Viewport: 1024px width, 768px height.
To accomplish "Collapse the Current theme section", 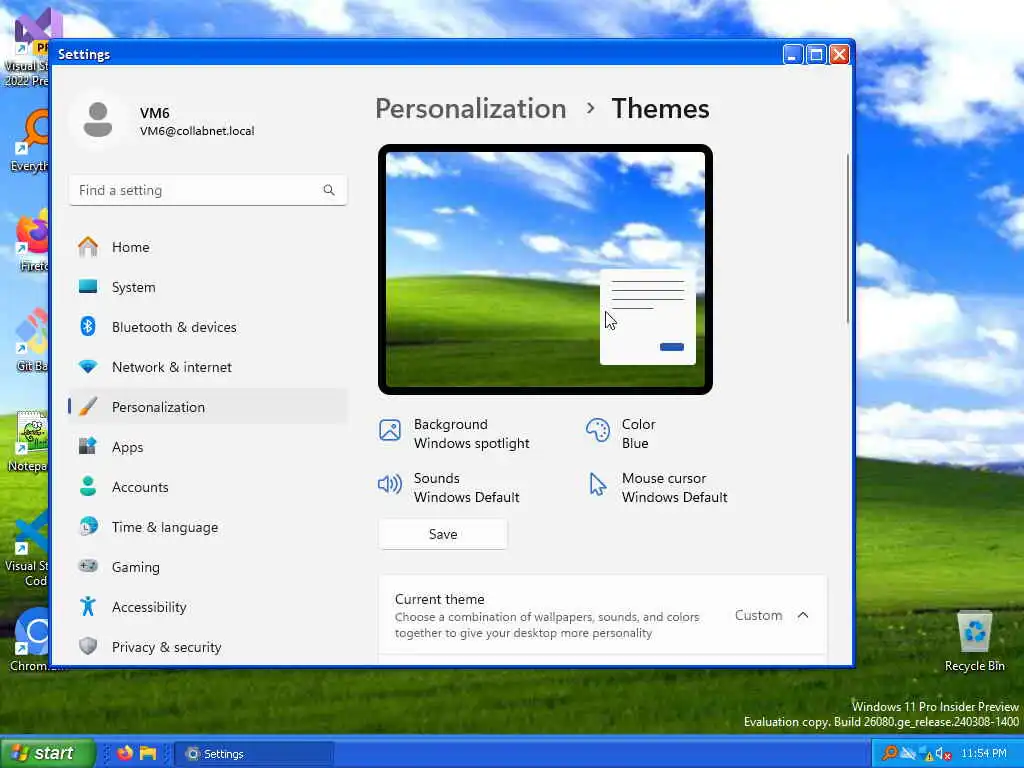I will (803, 615).
